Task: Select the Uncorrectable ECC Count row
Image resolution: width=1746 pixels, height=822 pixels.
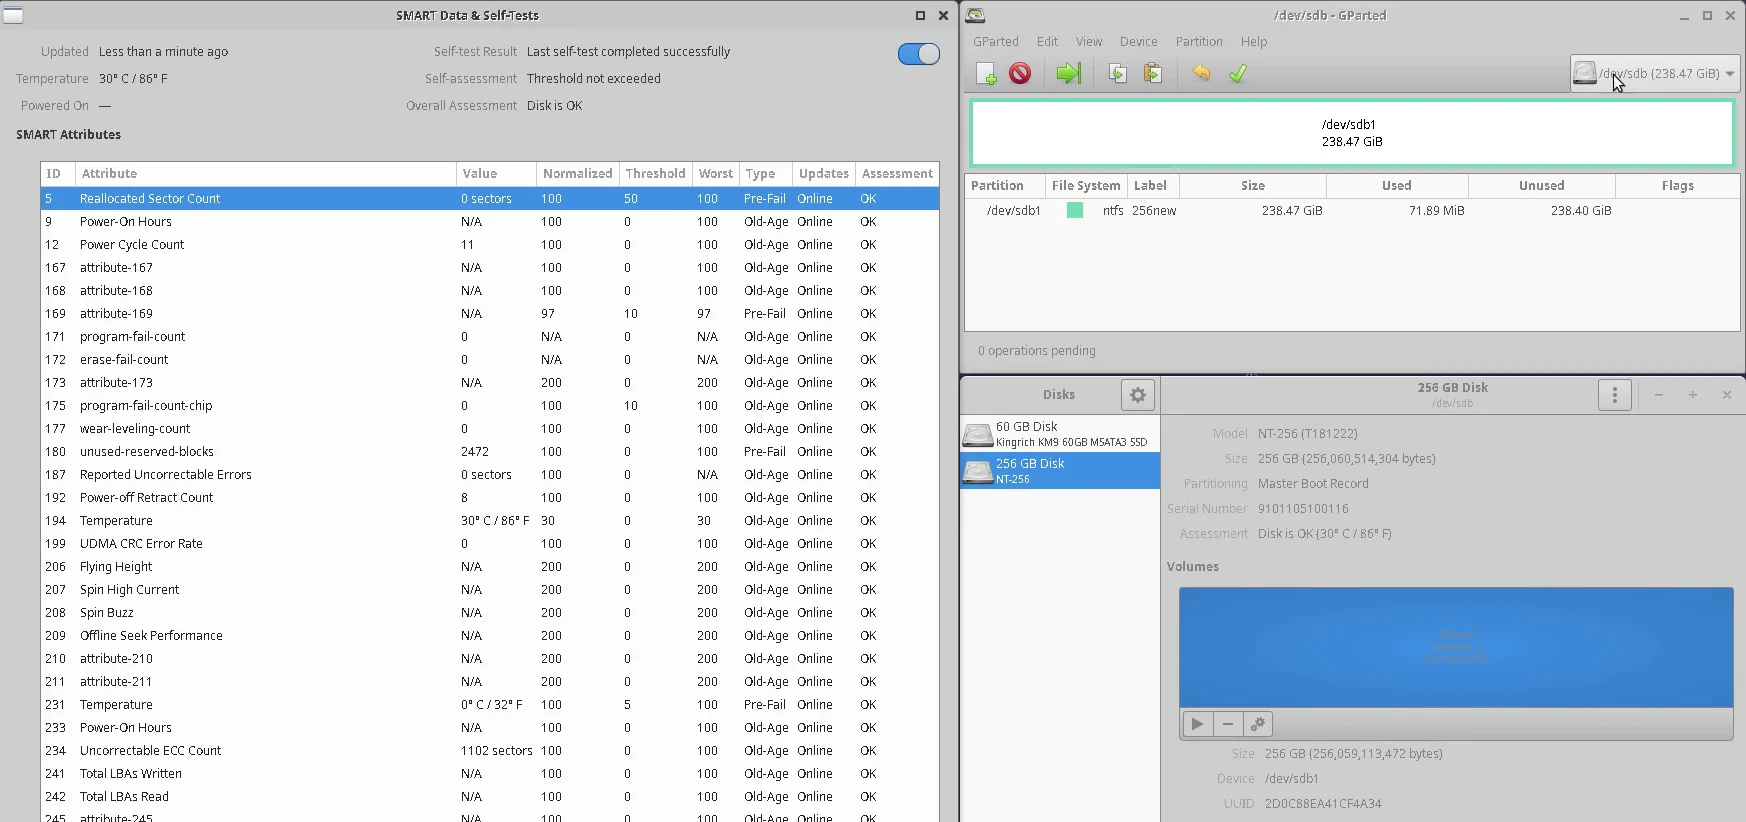Action: (490, 751)
